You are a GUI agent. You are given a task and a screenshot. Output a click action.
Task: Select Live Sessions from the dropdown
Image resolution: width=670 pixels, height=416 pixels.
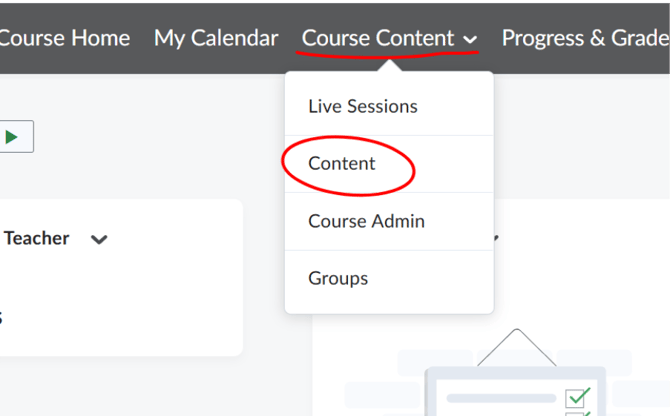pyautogui.click(x=363, y=106)
